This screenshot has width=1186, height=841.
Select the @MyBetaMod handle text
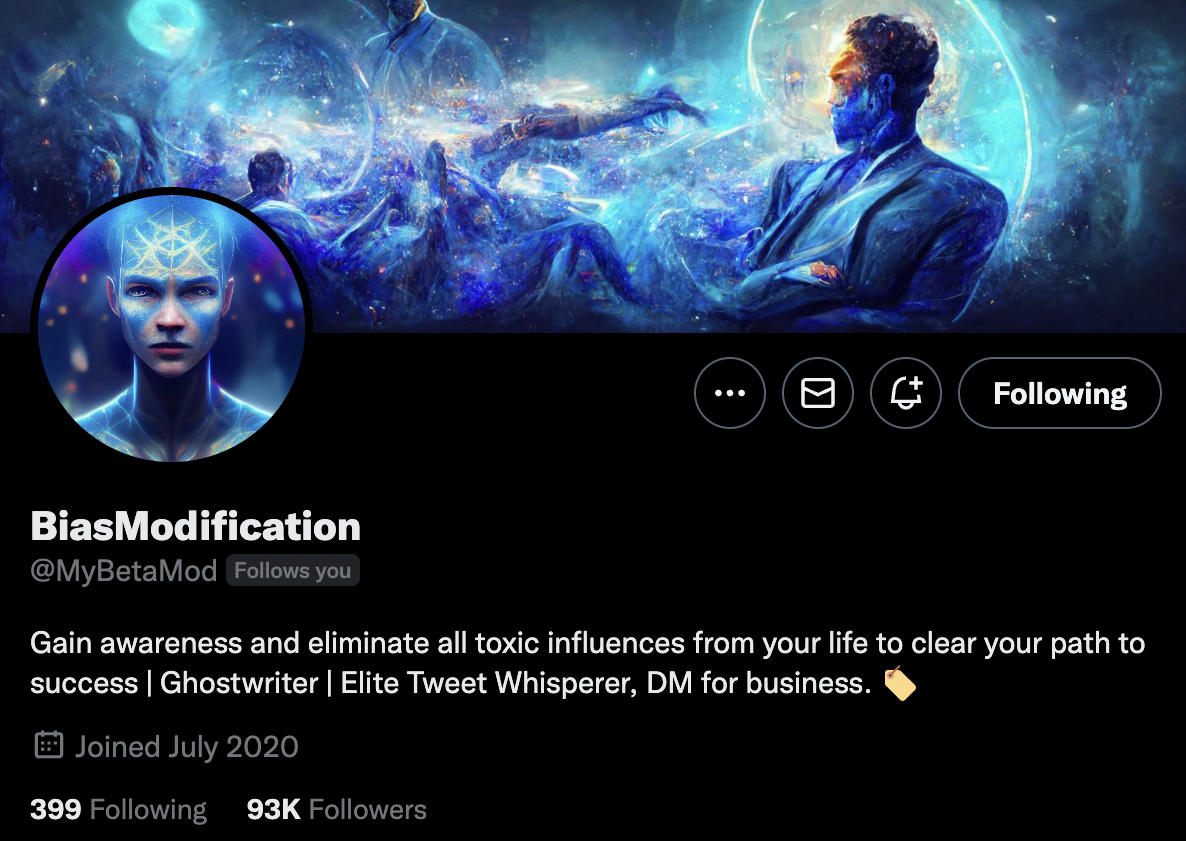(123, 570)
